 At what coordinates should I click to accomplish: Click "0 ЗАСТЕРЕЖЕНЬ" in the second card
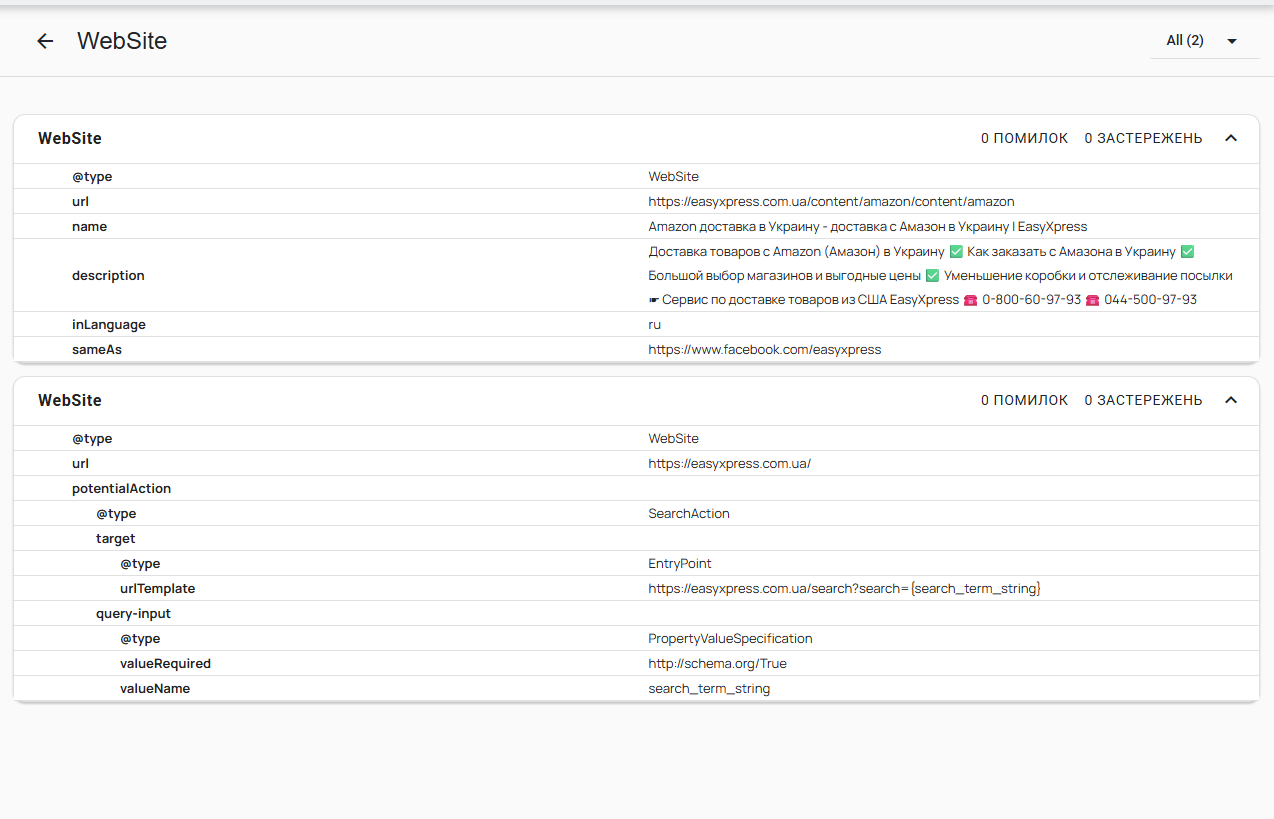1143,401
